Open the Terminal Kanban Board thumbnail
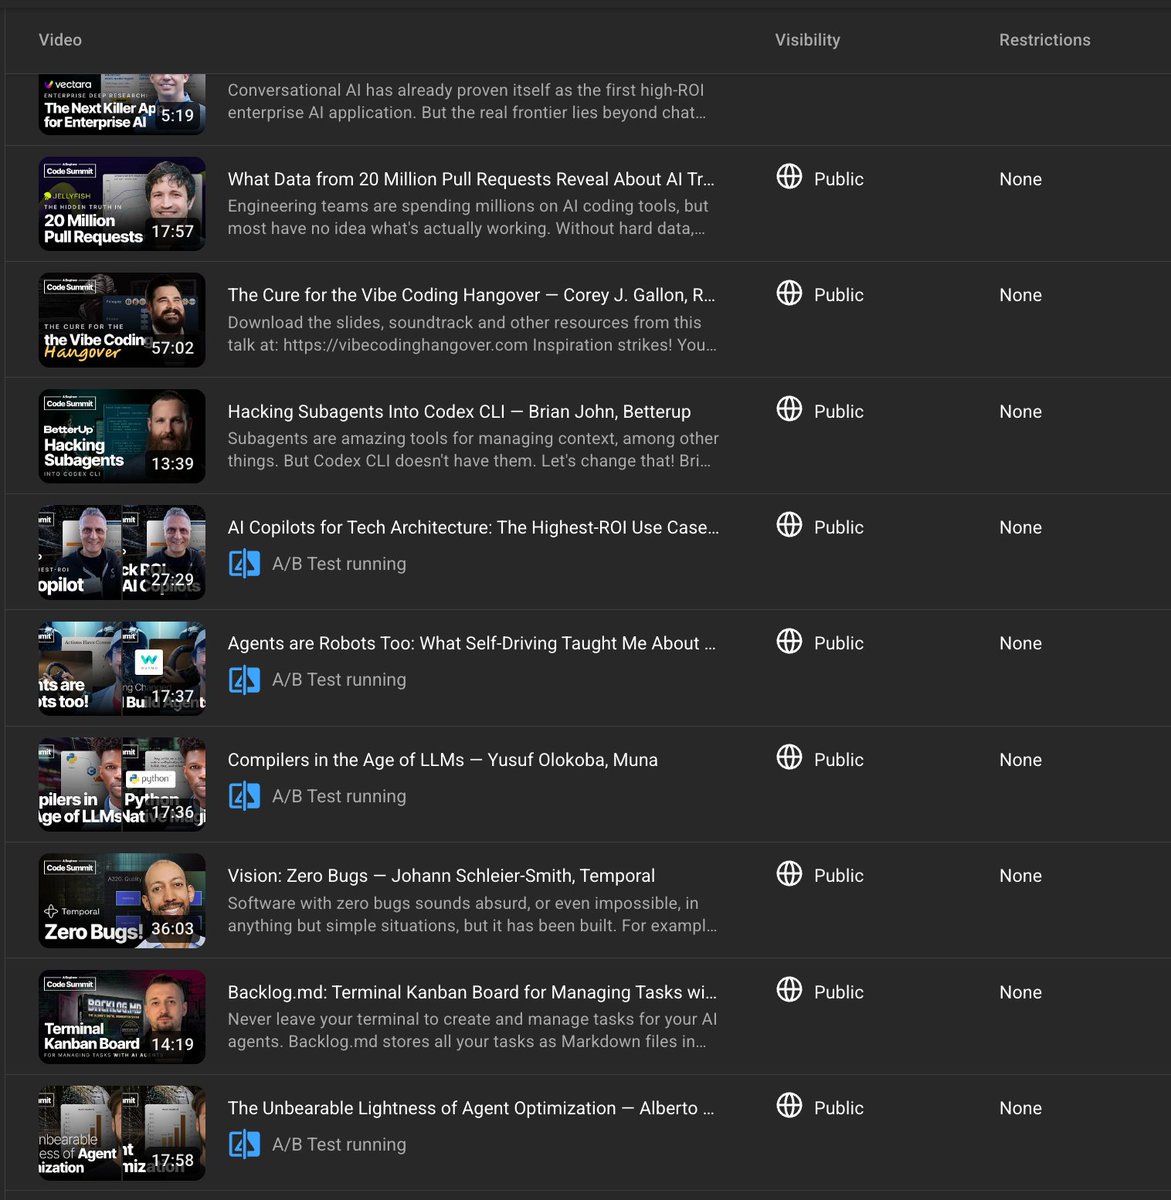This screenshot has height=1200, width=1171. (x=122, y=1017)
